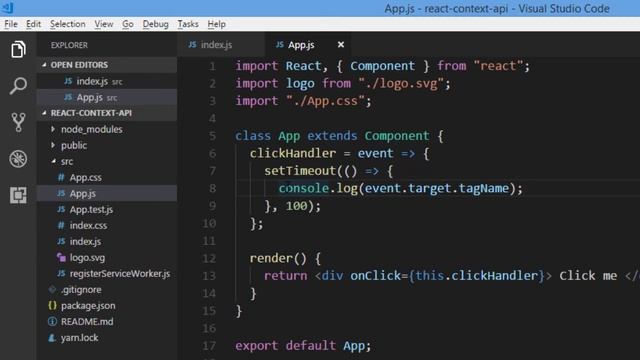
Task: Open the Debug menu
Action: [156, 24]
